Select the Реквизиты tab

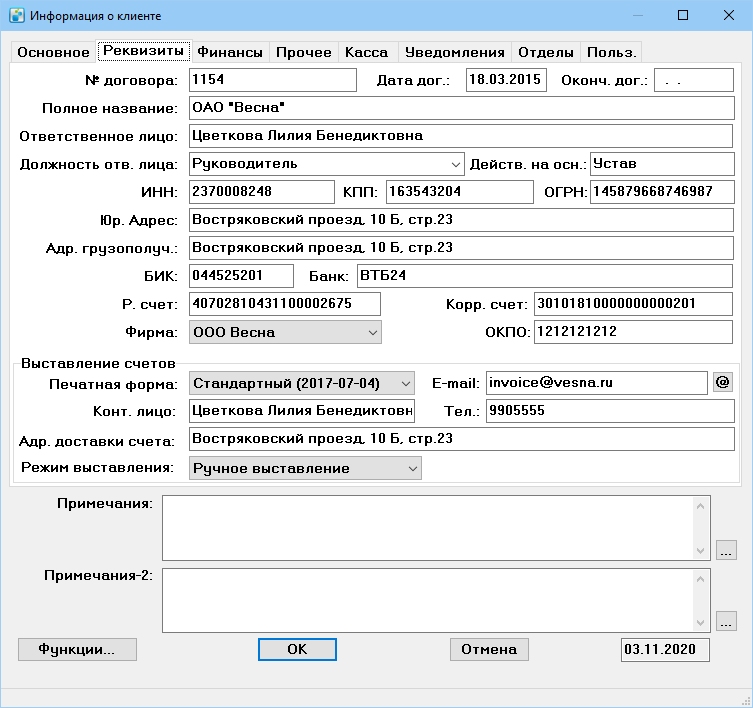(x=144, y=51)
